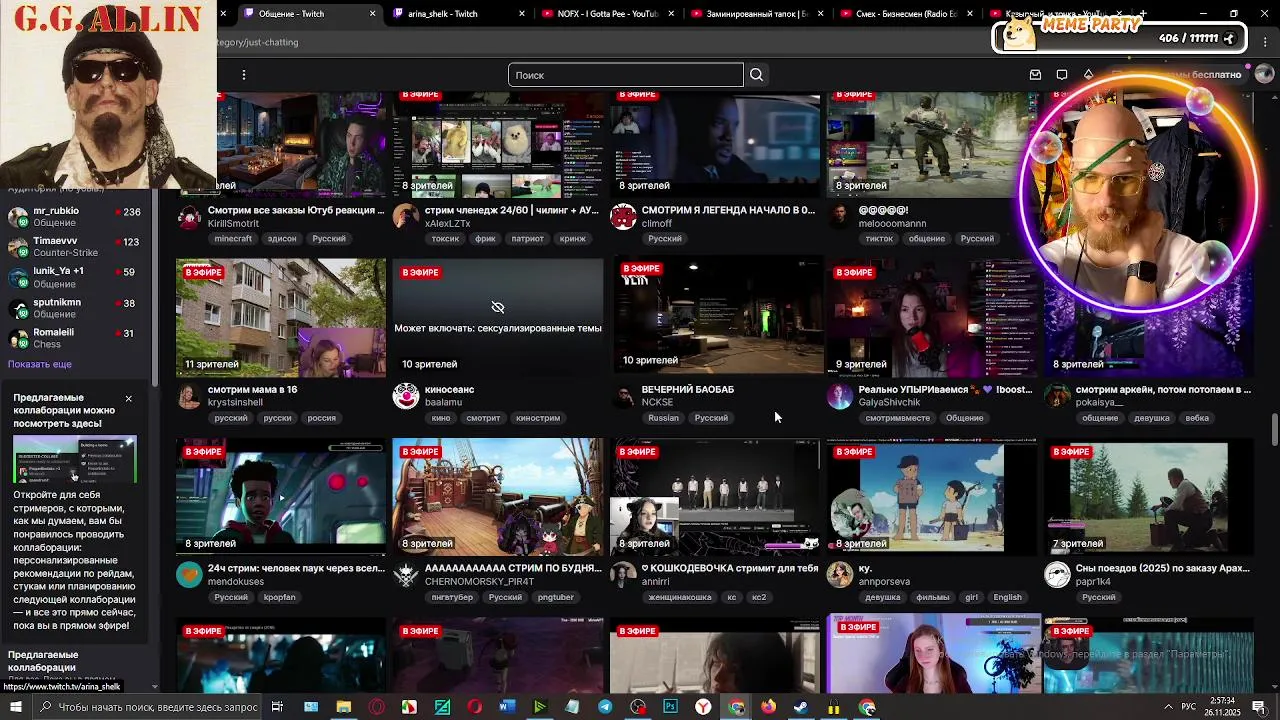The height and width of the screenshot is (720, 1280).
Task: Open КОШКОДЕВОЧКА стримит для тебя thumbnail
Action: pos(715,497)
